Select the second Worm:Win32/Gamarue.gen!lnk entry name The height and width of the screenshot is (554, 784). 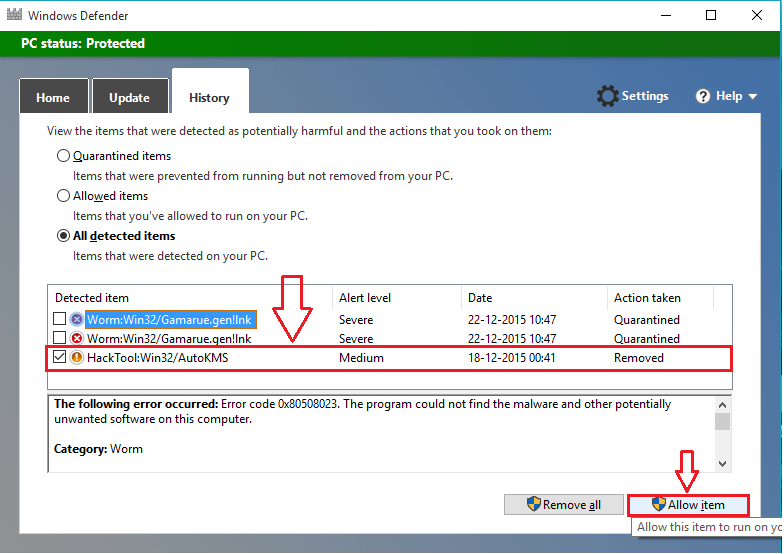pos(169,339)
